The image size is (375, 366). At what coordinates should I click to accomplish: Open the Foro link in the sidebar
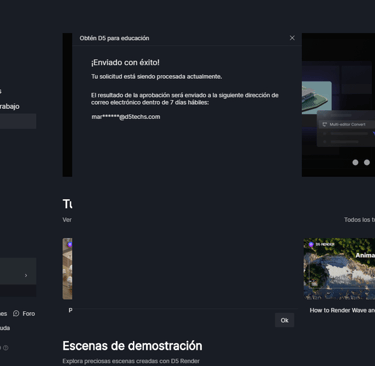point(29,314)
